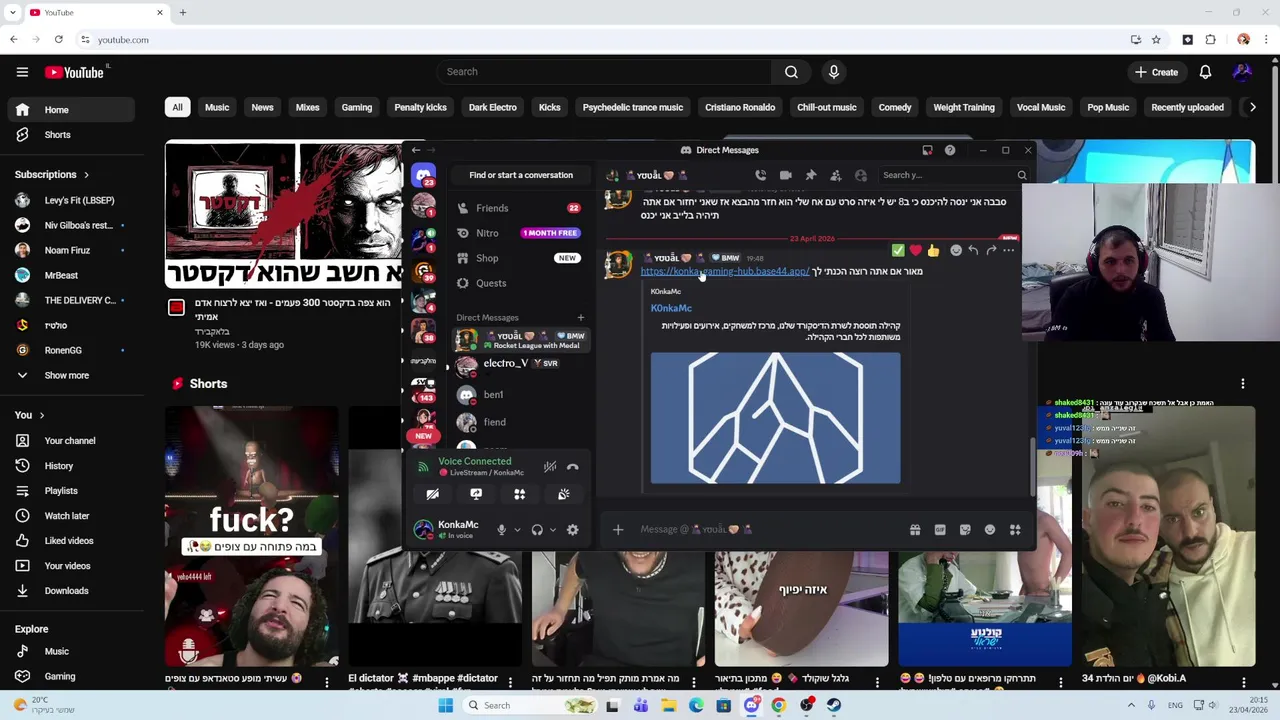
Task: Open Liked videos in YouTube sidebar
Action: (x=67, y=541)
